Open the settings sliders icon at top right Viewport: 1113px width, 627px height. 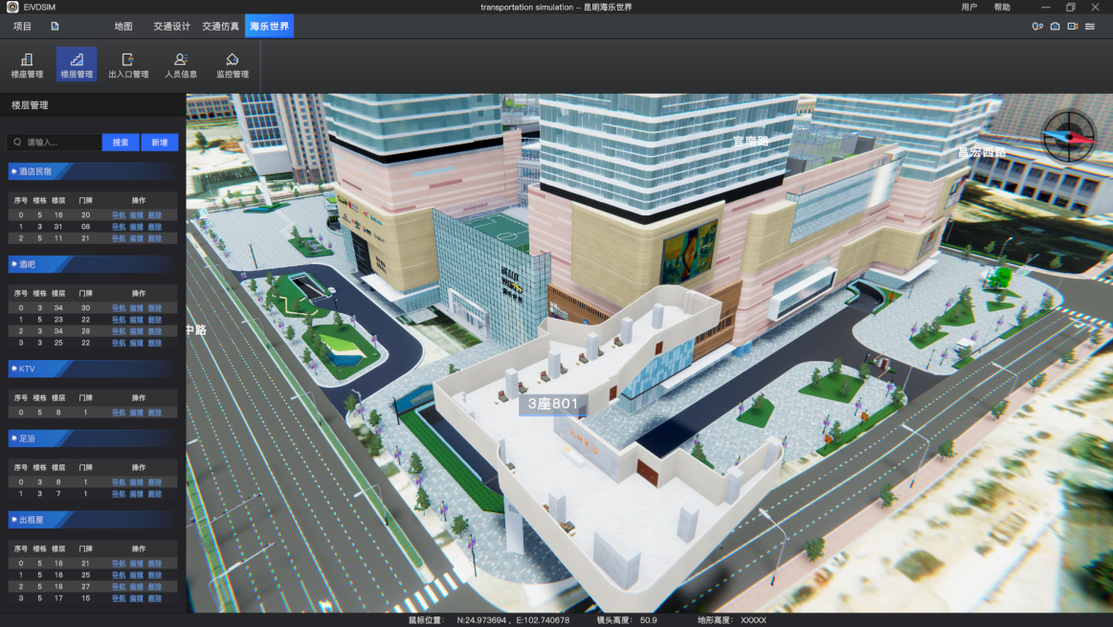click(x=1090, y=26)
